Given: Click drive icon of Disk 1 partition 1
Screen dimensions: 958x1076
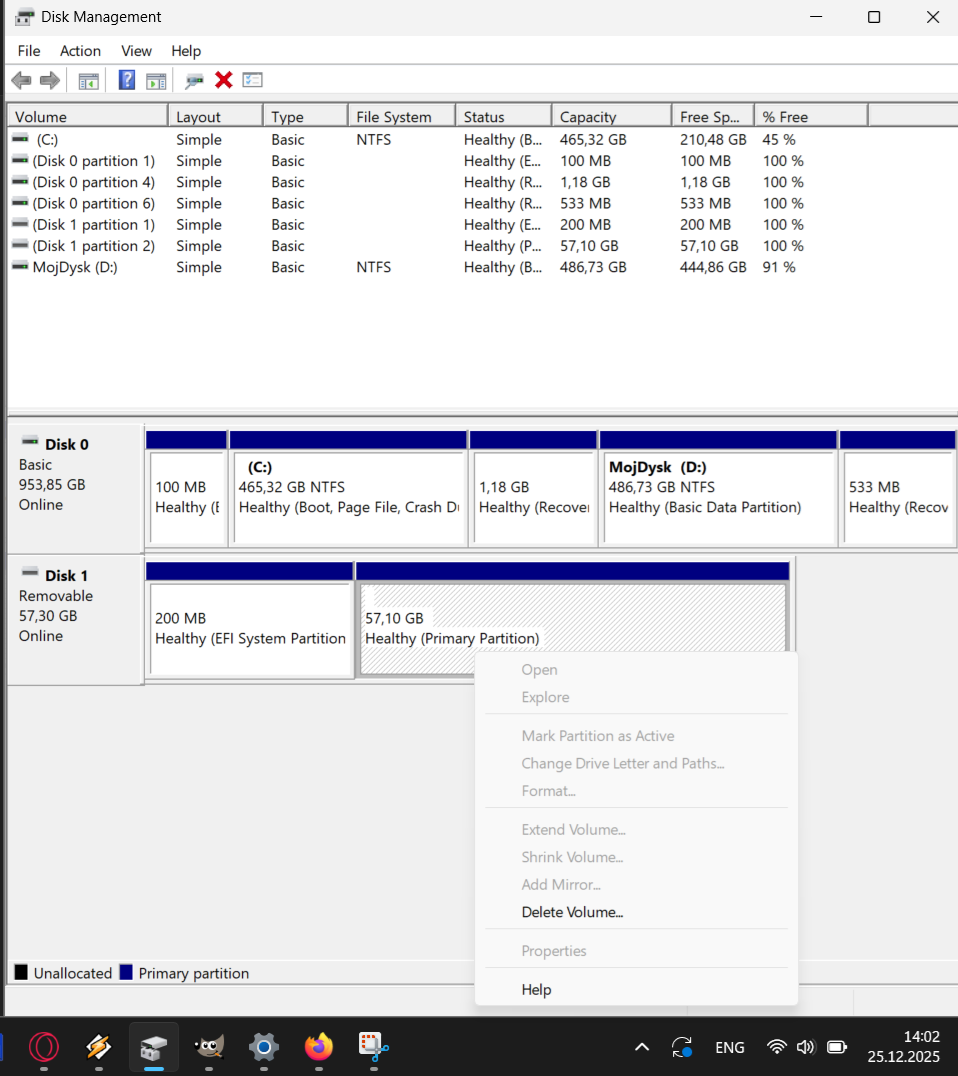Looking at the screenshot, I should click(x=21, y=224).
